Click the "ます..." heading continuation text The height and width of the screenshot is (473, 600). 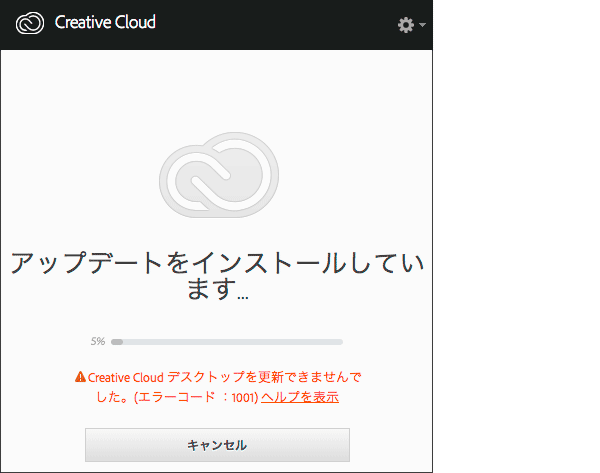216,291
